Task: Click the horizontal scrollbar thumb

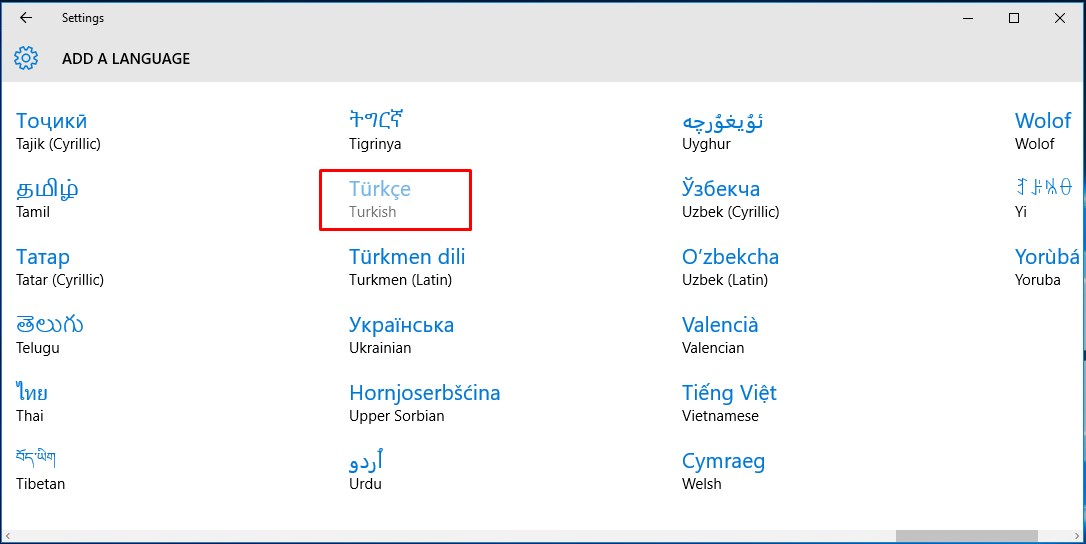Action: point(966,537)
